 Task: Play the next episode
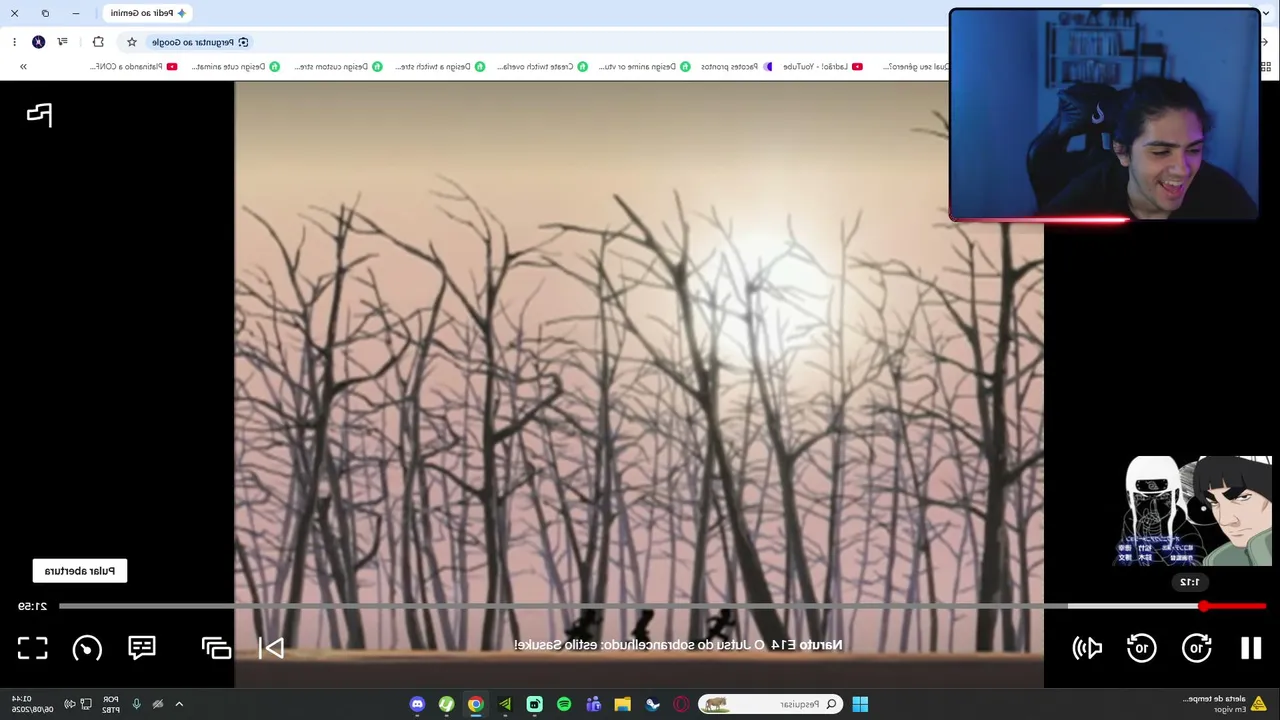pyautogui.click(x=271, y=648)
